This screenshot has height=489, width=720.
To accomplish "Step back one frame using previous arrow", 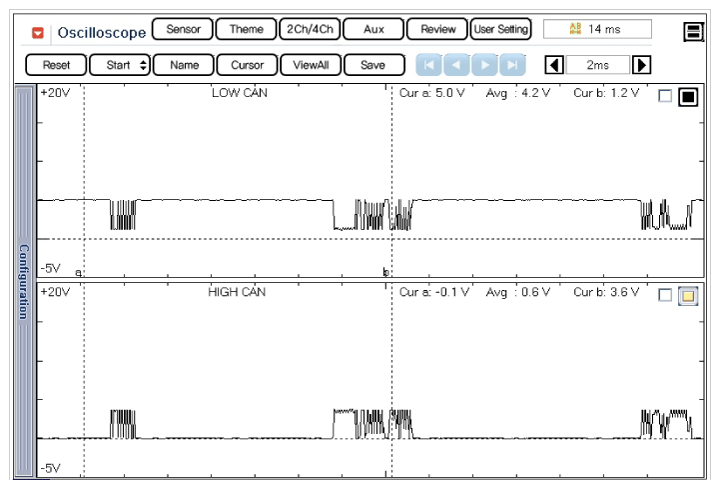I will click(456, 65).
